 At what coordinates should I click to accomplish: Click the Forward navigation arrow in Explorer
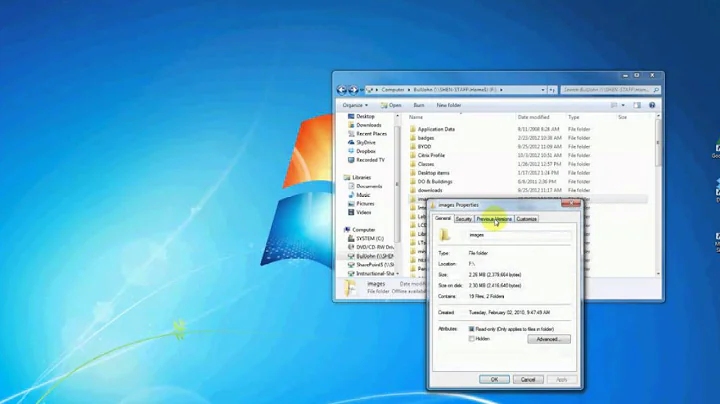(x=353, y=90)
